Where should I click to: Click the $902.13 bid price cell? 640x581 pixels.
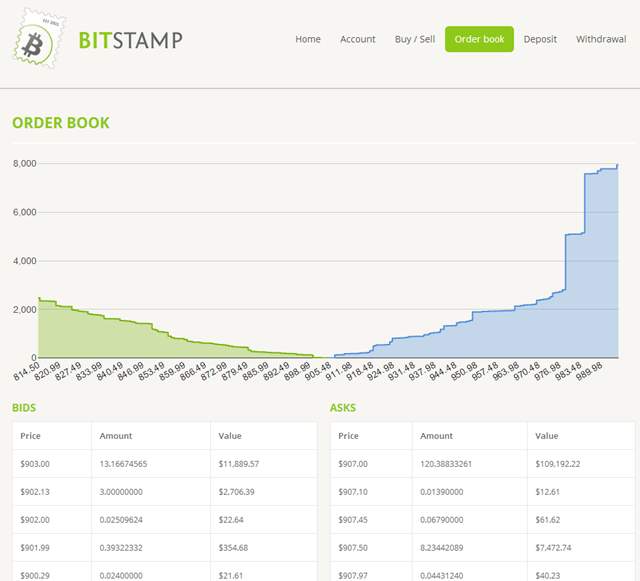coord(35,492)
